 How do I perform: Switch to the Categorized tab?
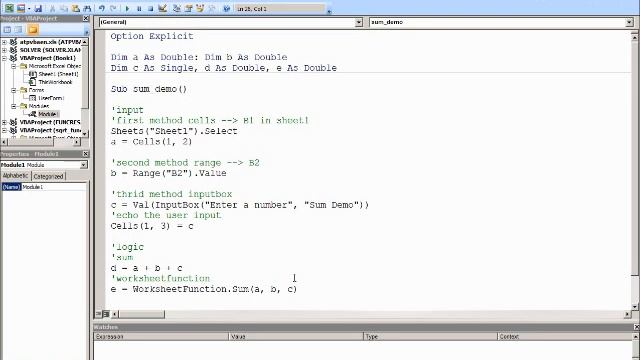48,176
